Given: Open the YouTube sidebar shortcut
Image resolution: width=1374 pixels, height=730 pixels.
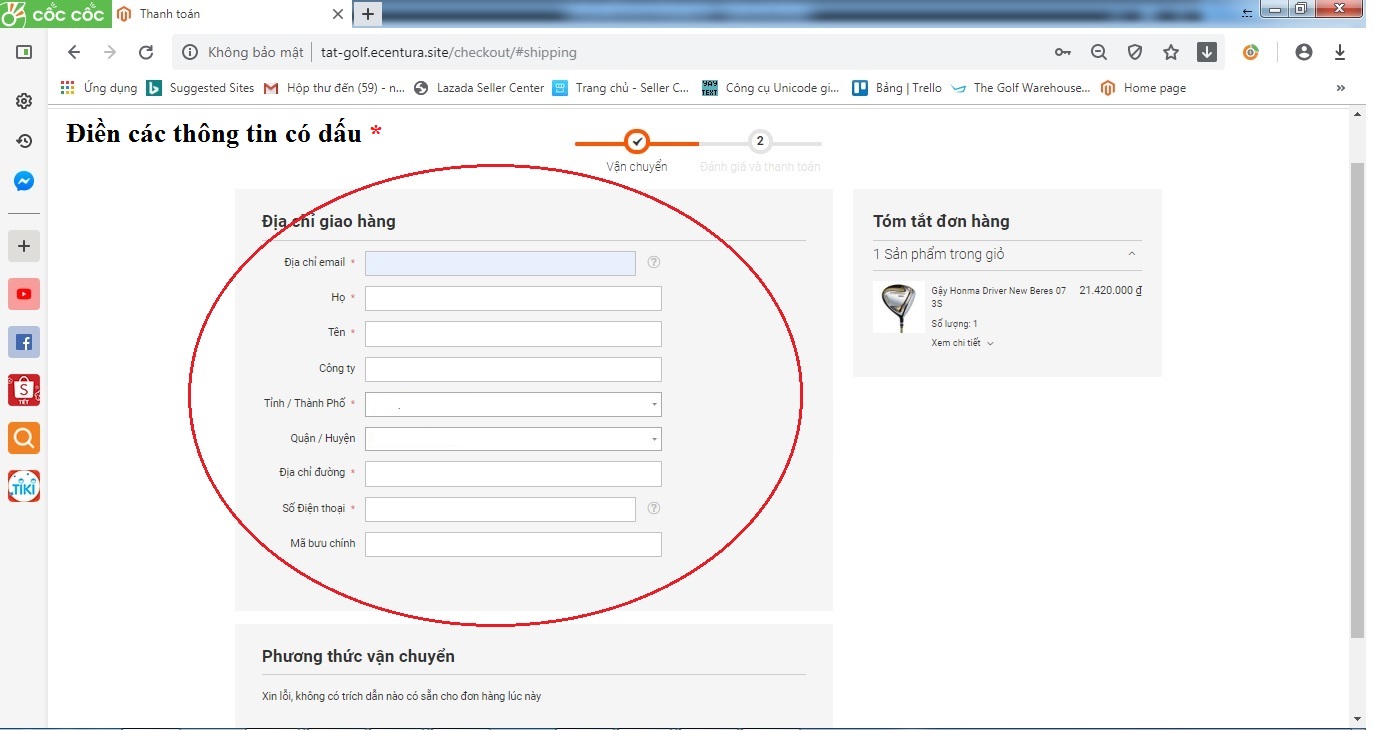Looking at the screenshot, I should [24, 294].
